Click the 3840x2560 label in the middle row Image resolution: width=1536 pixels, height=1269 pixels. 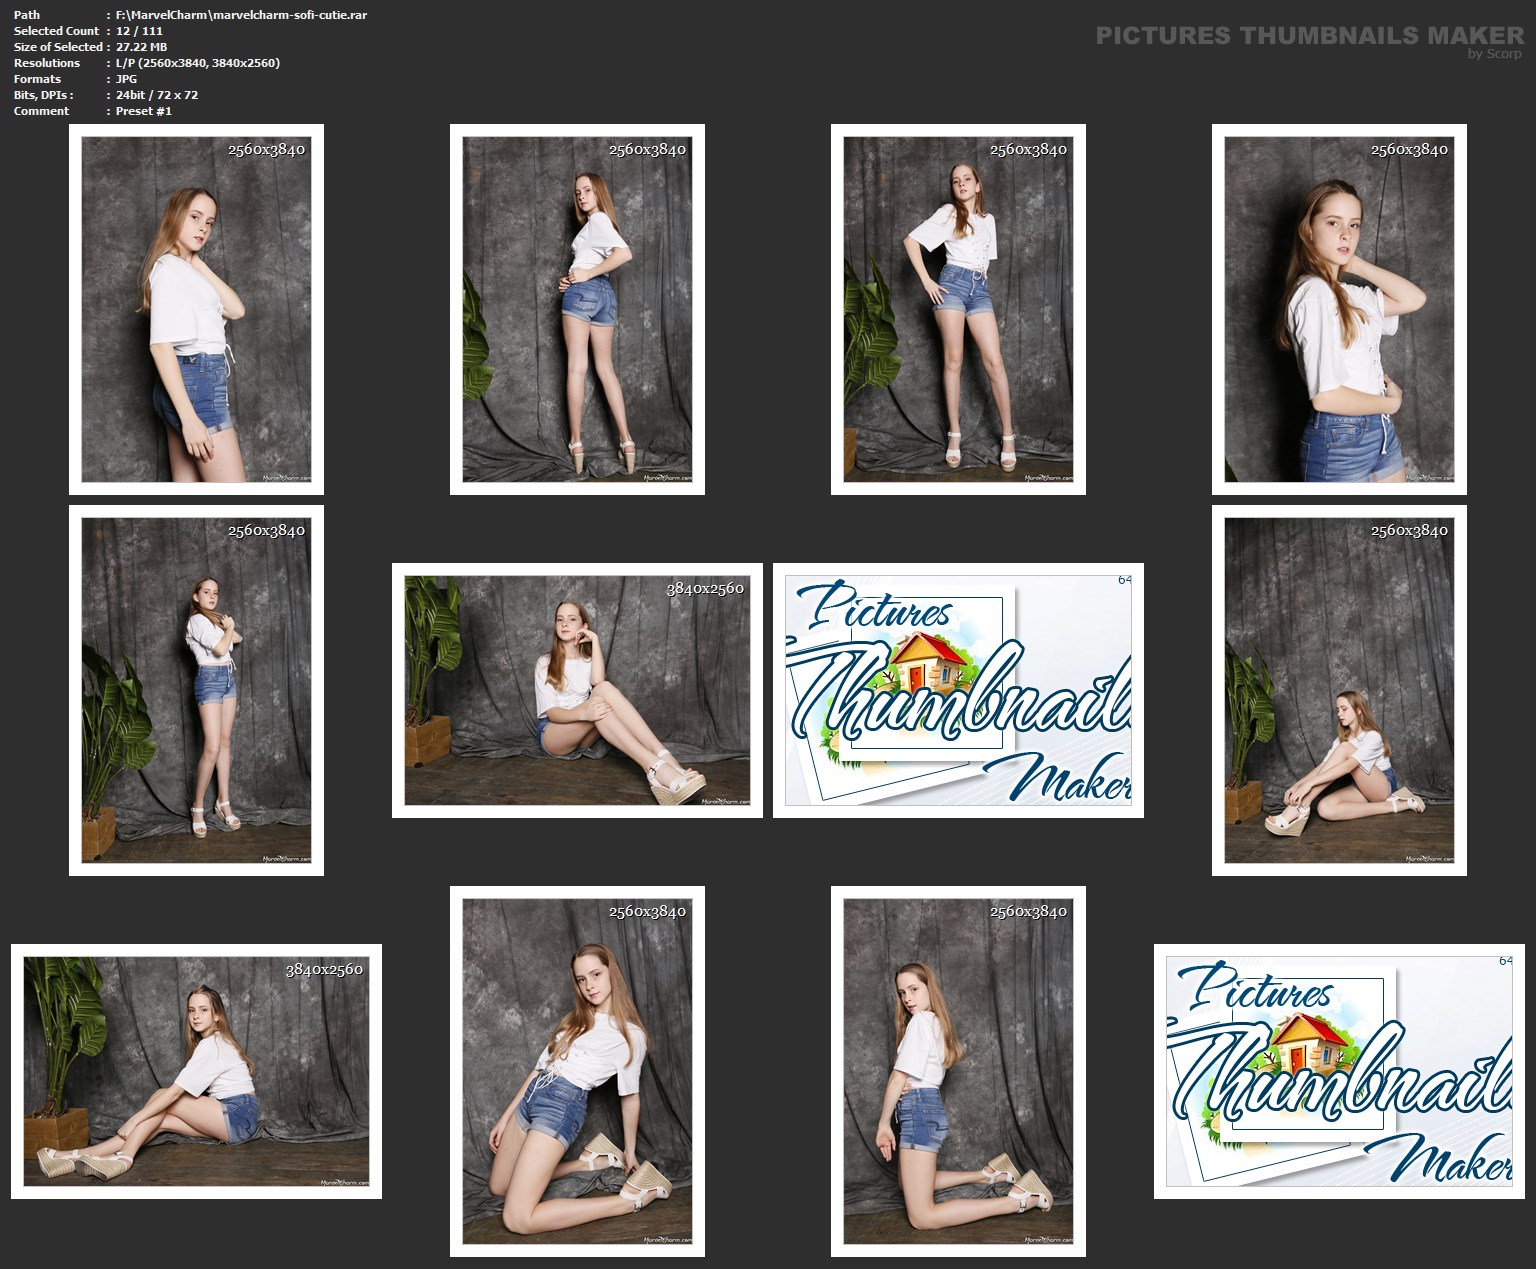(705, 588)
